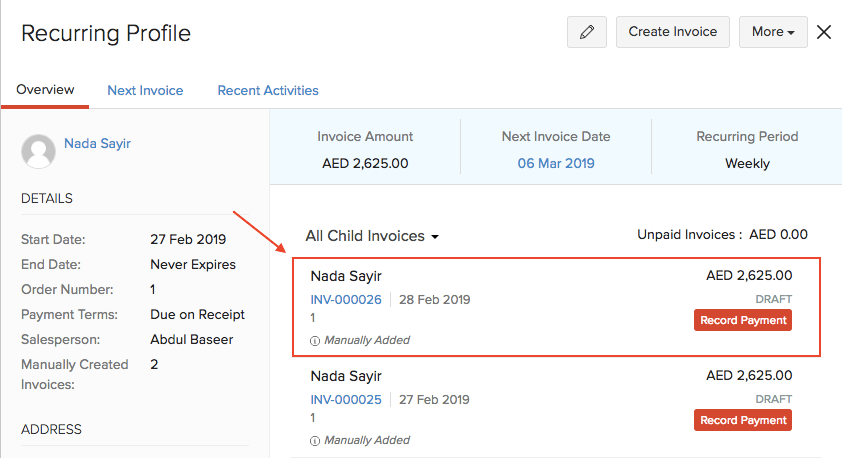Open invoice link INV-000026
Screen dimensions: 842x458
click(x=346, y=299)
